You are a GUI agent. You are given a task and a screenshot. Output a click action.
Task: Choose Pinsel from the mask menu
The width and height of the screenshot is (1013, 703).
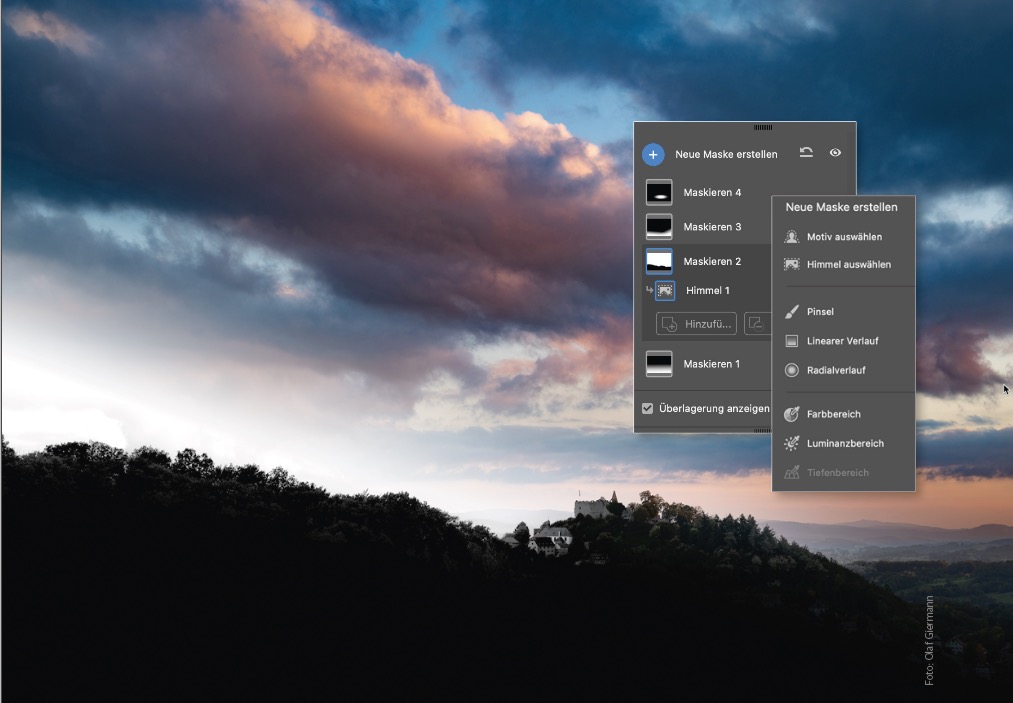843,311
